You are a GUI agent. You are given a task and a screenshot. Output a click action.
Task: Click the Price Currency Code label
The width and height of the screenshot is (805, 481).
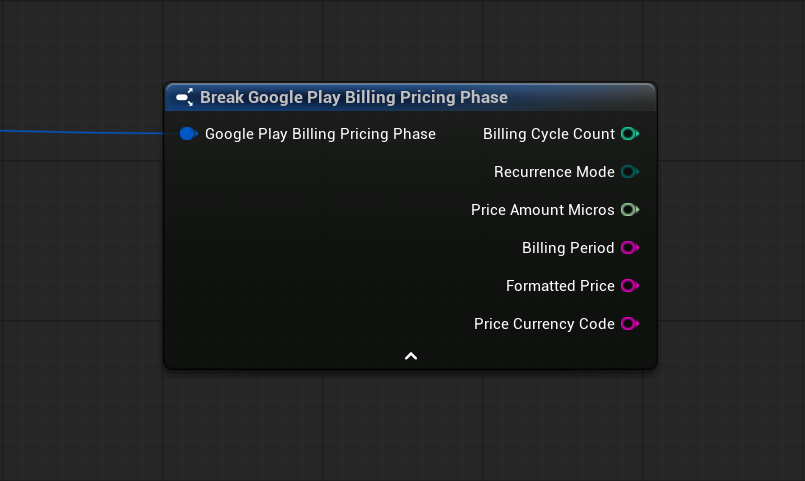pyautogui.click(x=544, y=324)
